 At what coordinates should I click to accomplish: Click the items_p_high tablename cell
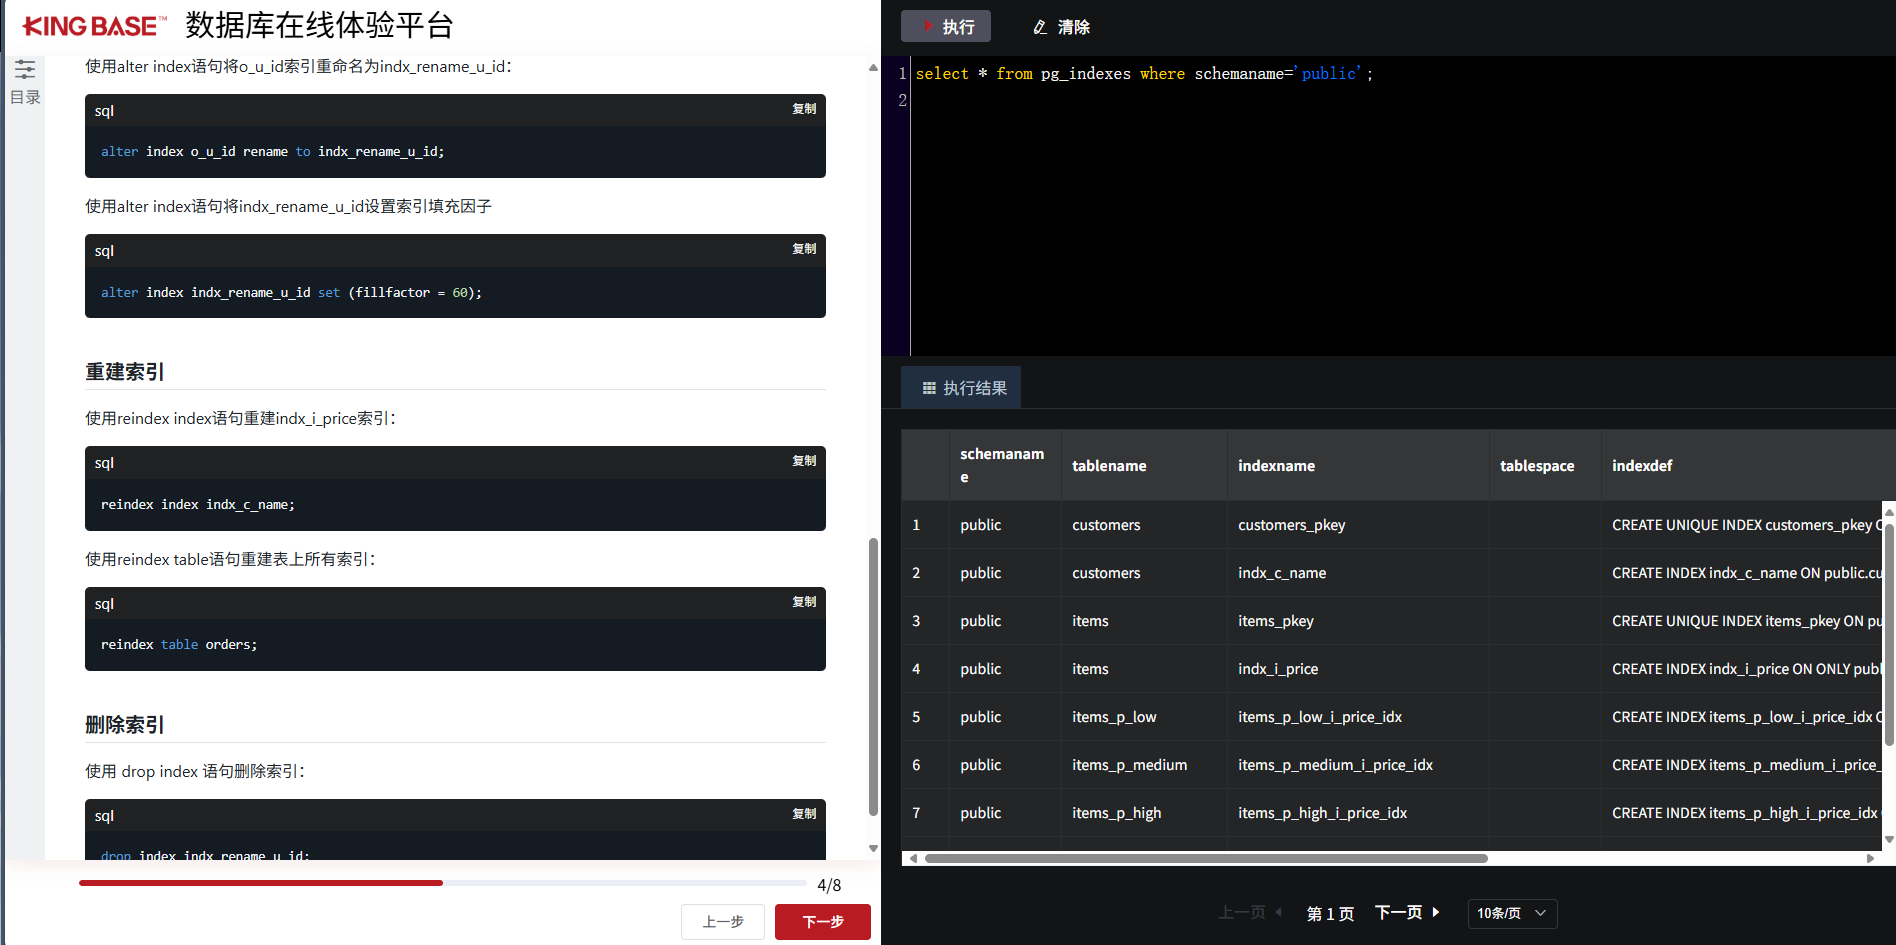1144,813
